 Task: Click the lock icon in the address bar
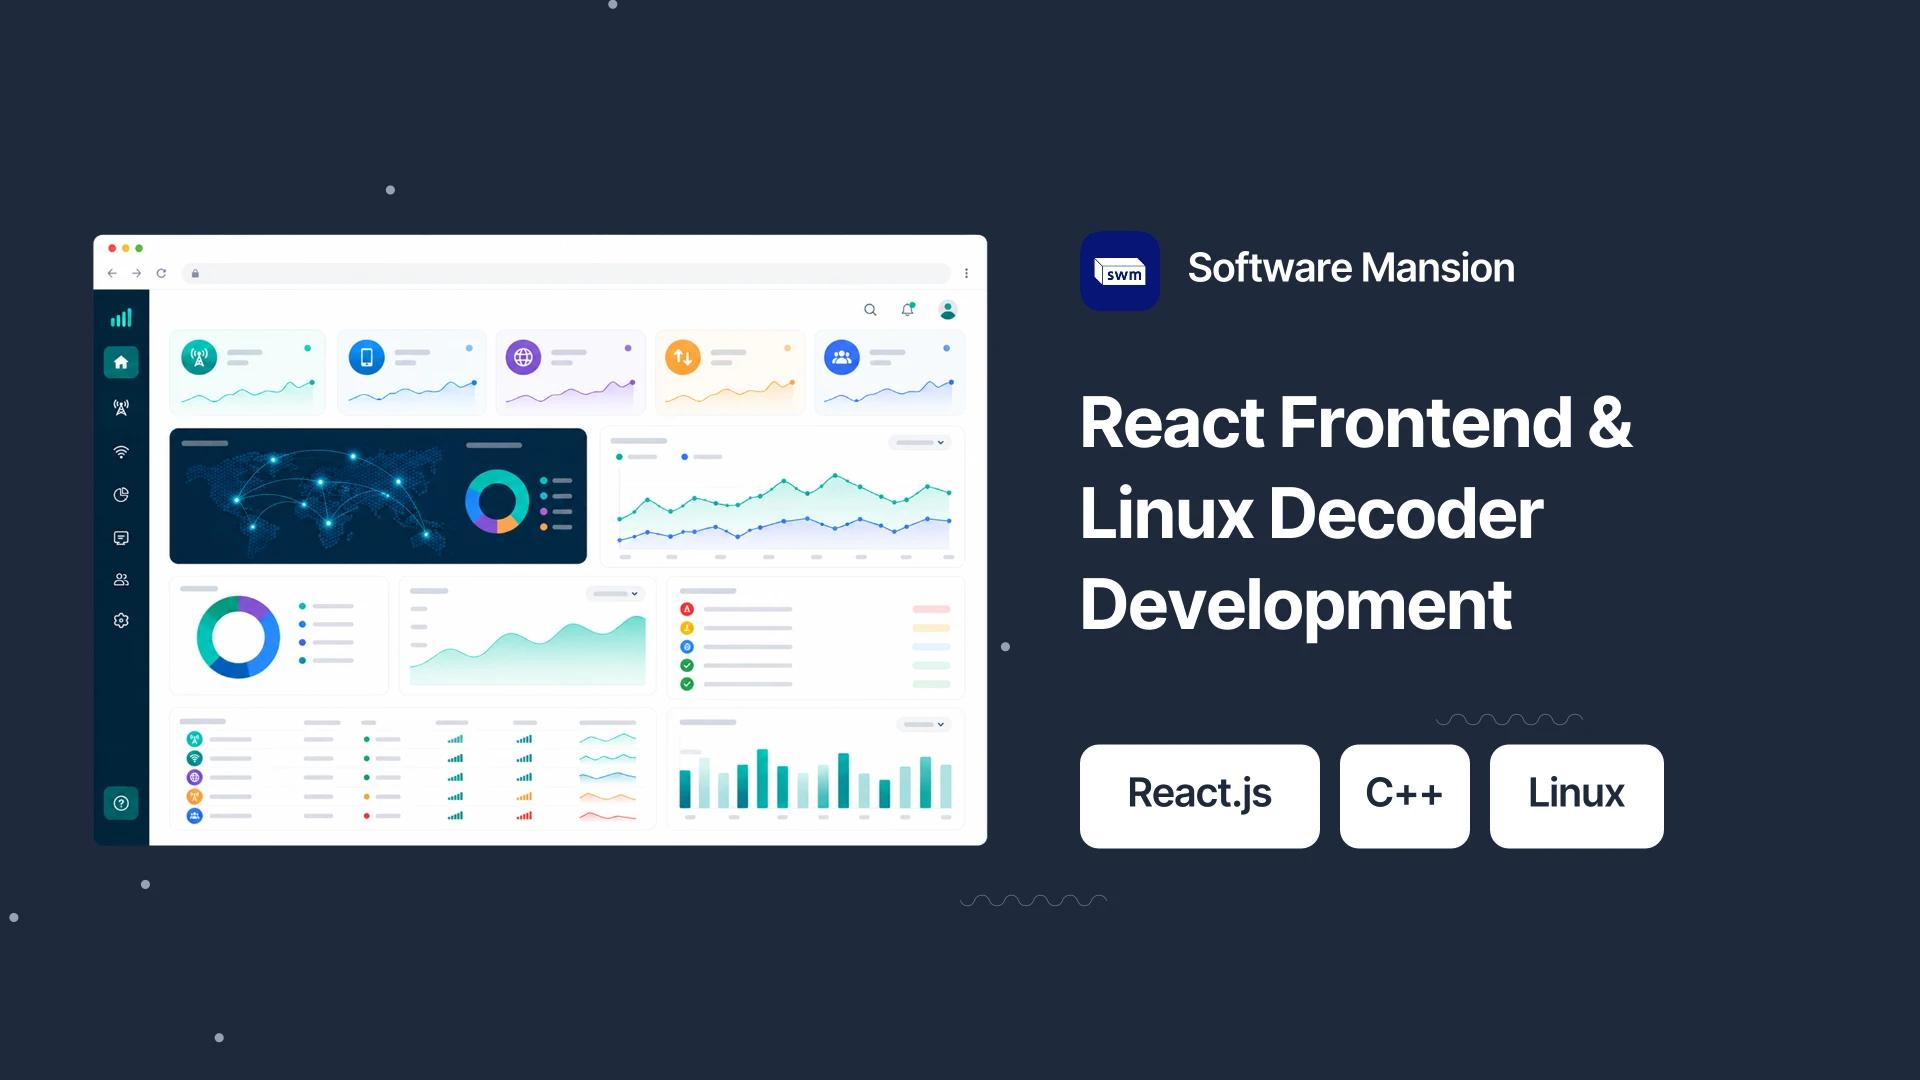195,273
